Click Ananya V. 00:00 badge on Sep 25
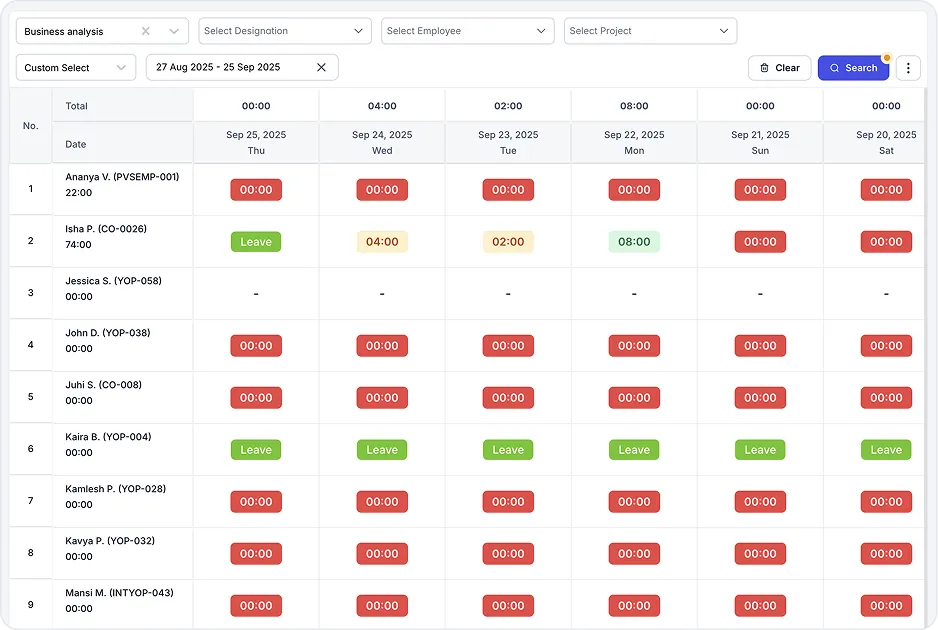The image size is (938, 630). [256, 190]
